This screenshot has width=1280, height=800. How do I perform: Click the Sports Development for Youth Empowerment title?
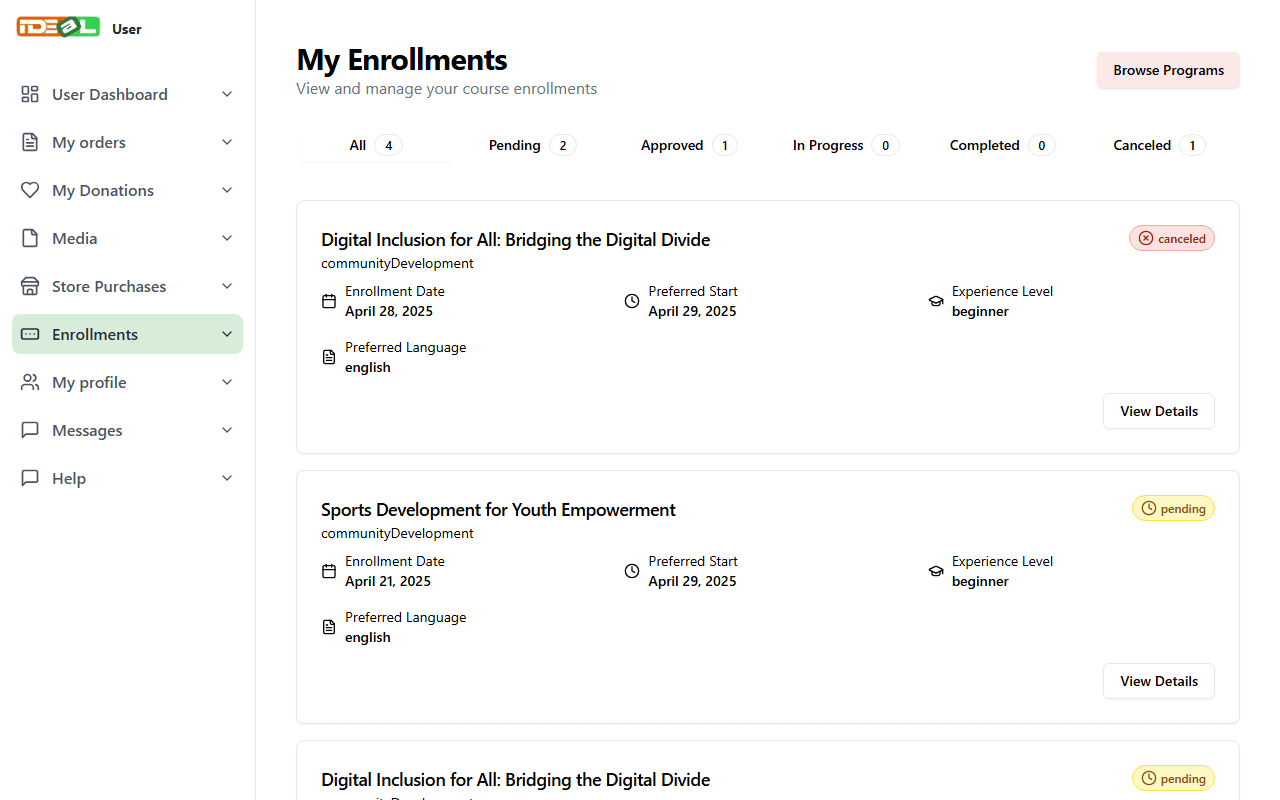498,510
